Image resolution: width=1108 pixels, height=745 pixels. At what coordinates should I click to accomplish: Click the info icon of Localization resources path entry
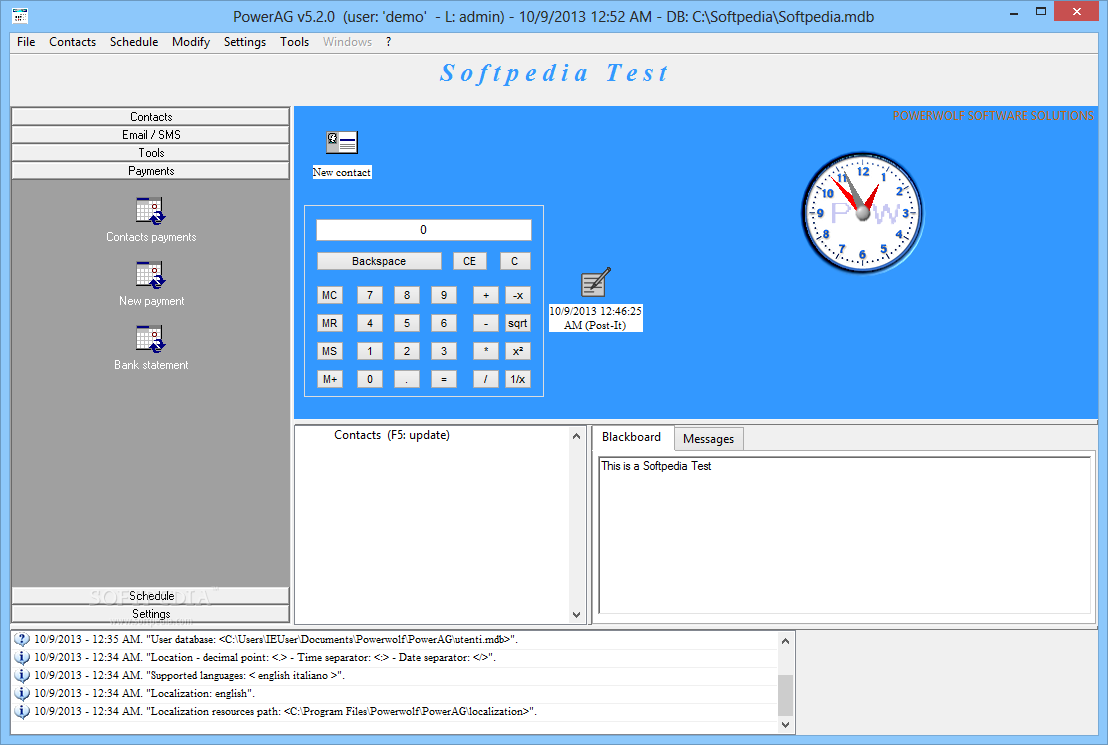click(22, 712)
